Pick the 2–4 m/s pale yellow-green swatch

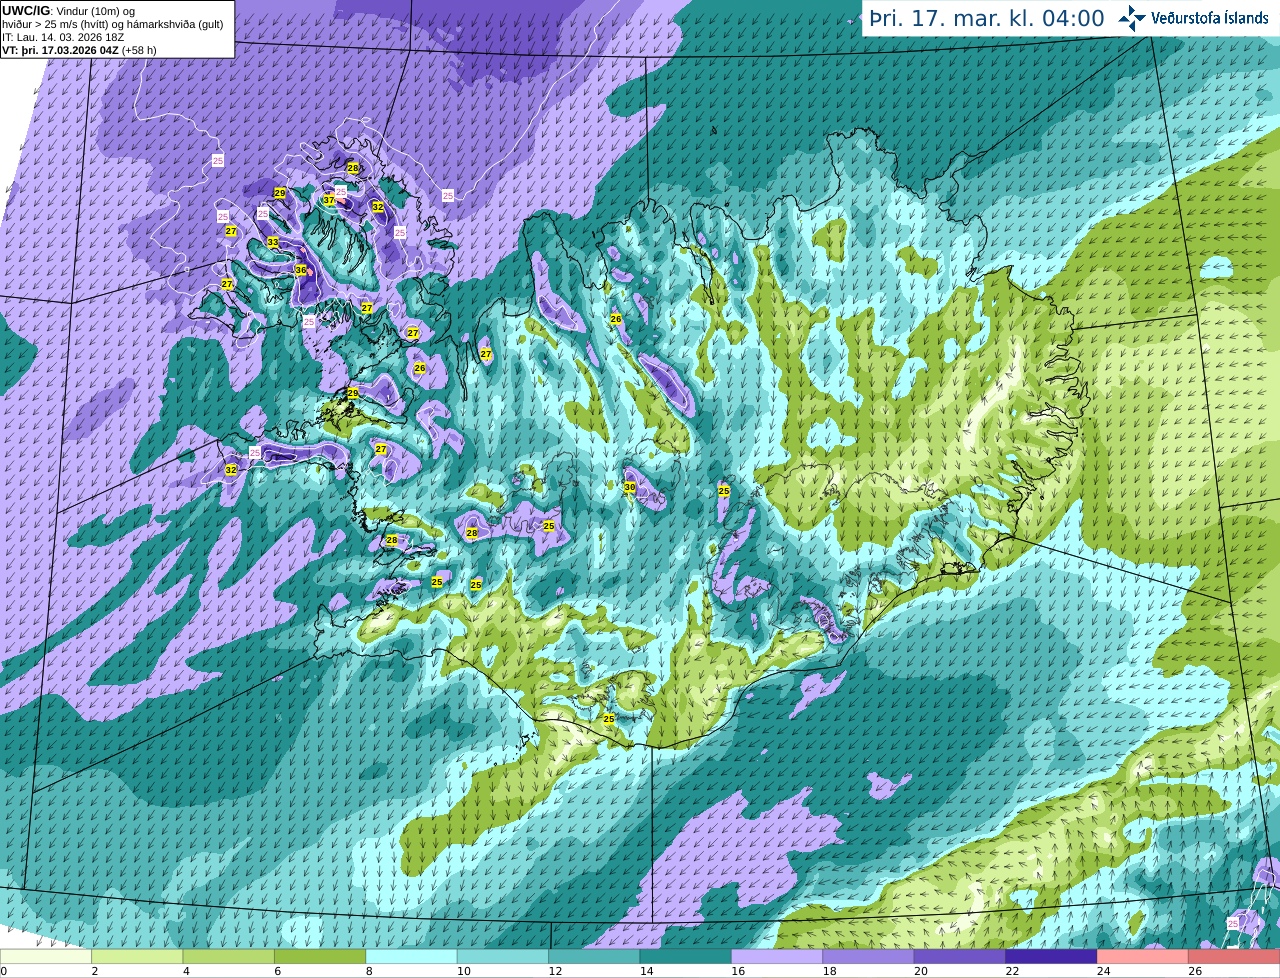click(x=137, y=957)
